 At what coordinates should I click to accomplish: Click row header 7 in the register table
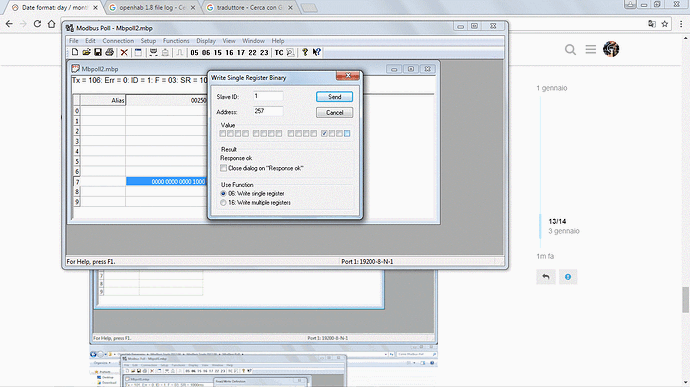tap(77, 181)
